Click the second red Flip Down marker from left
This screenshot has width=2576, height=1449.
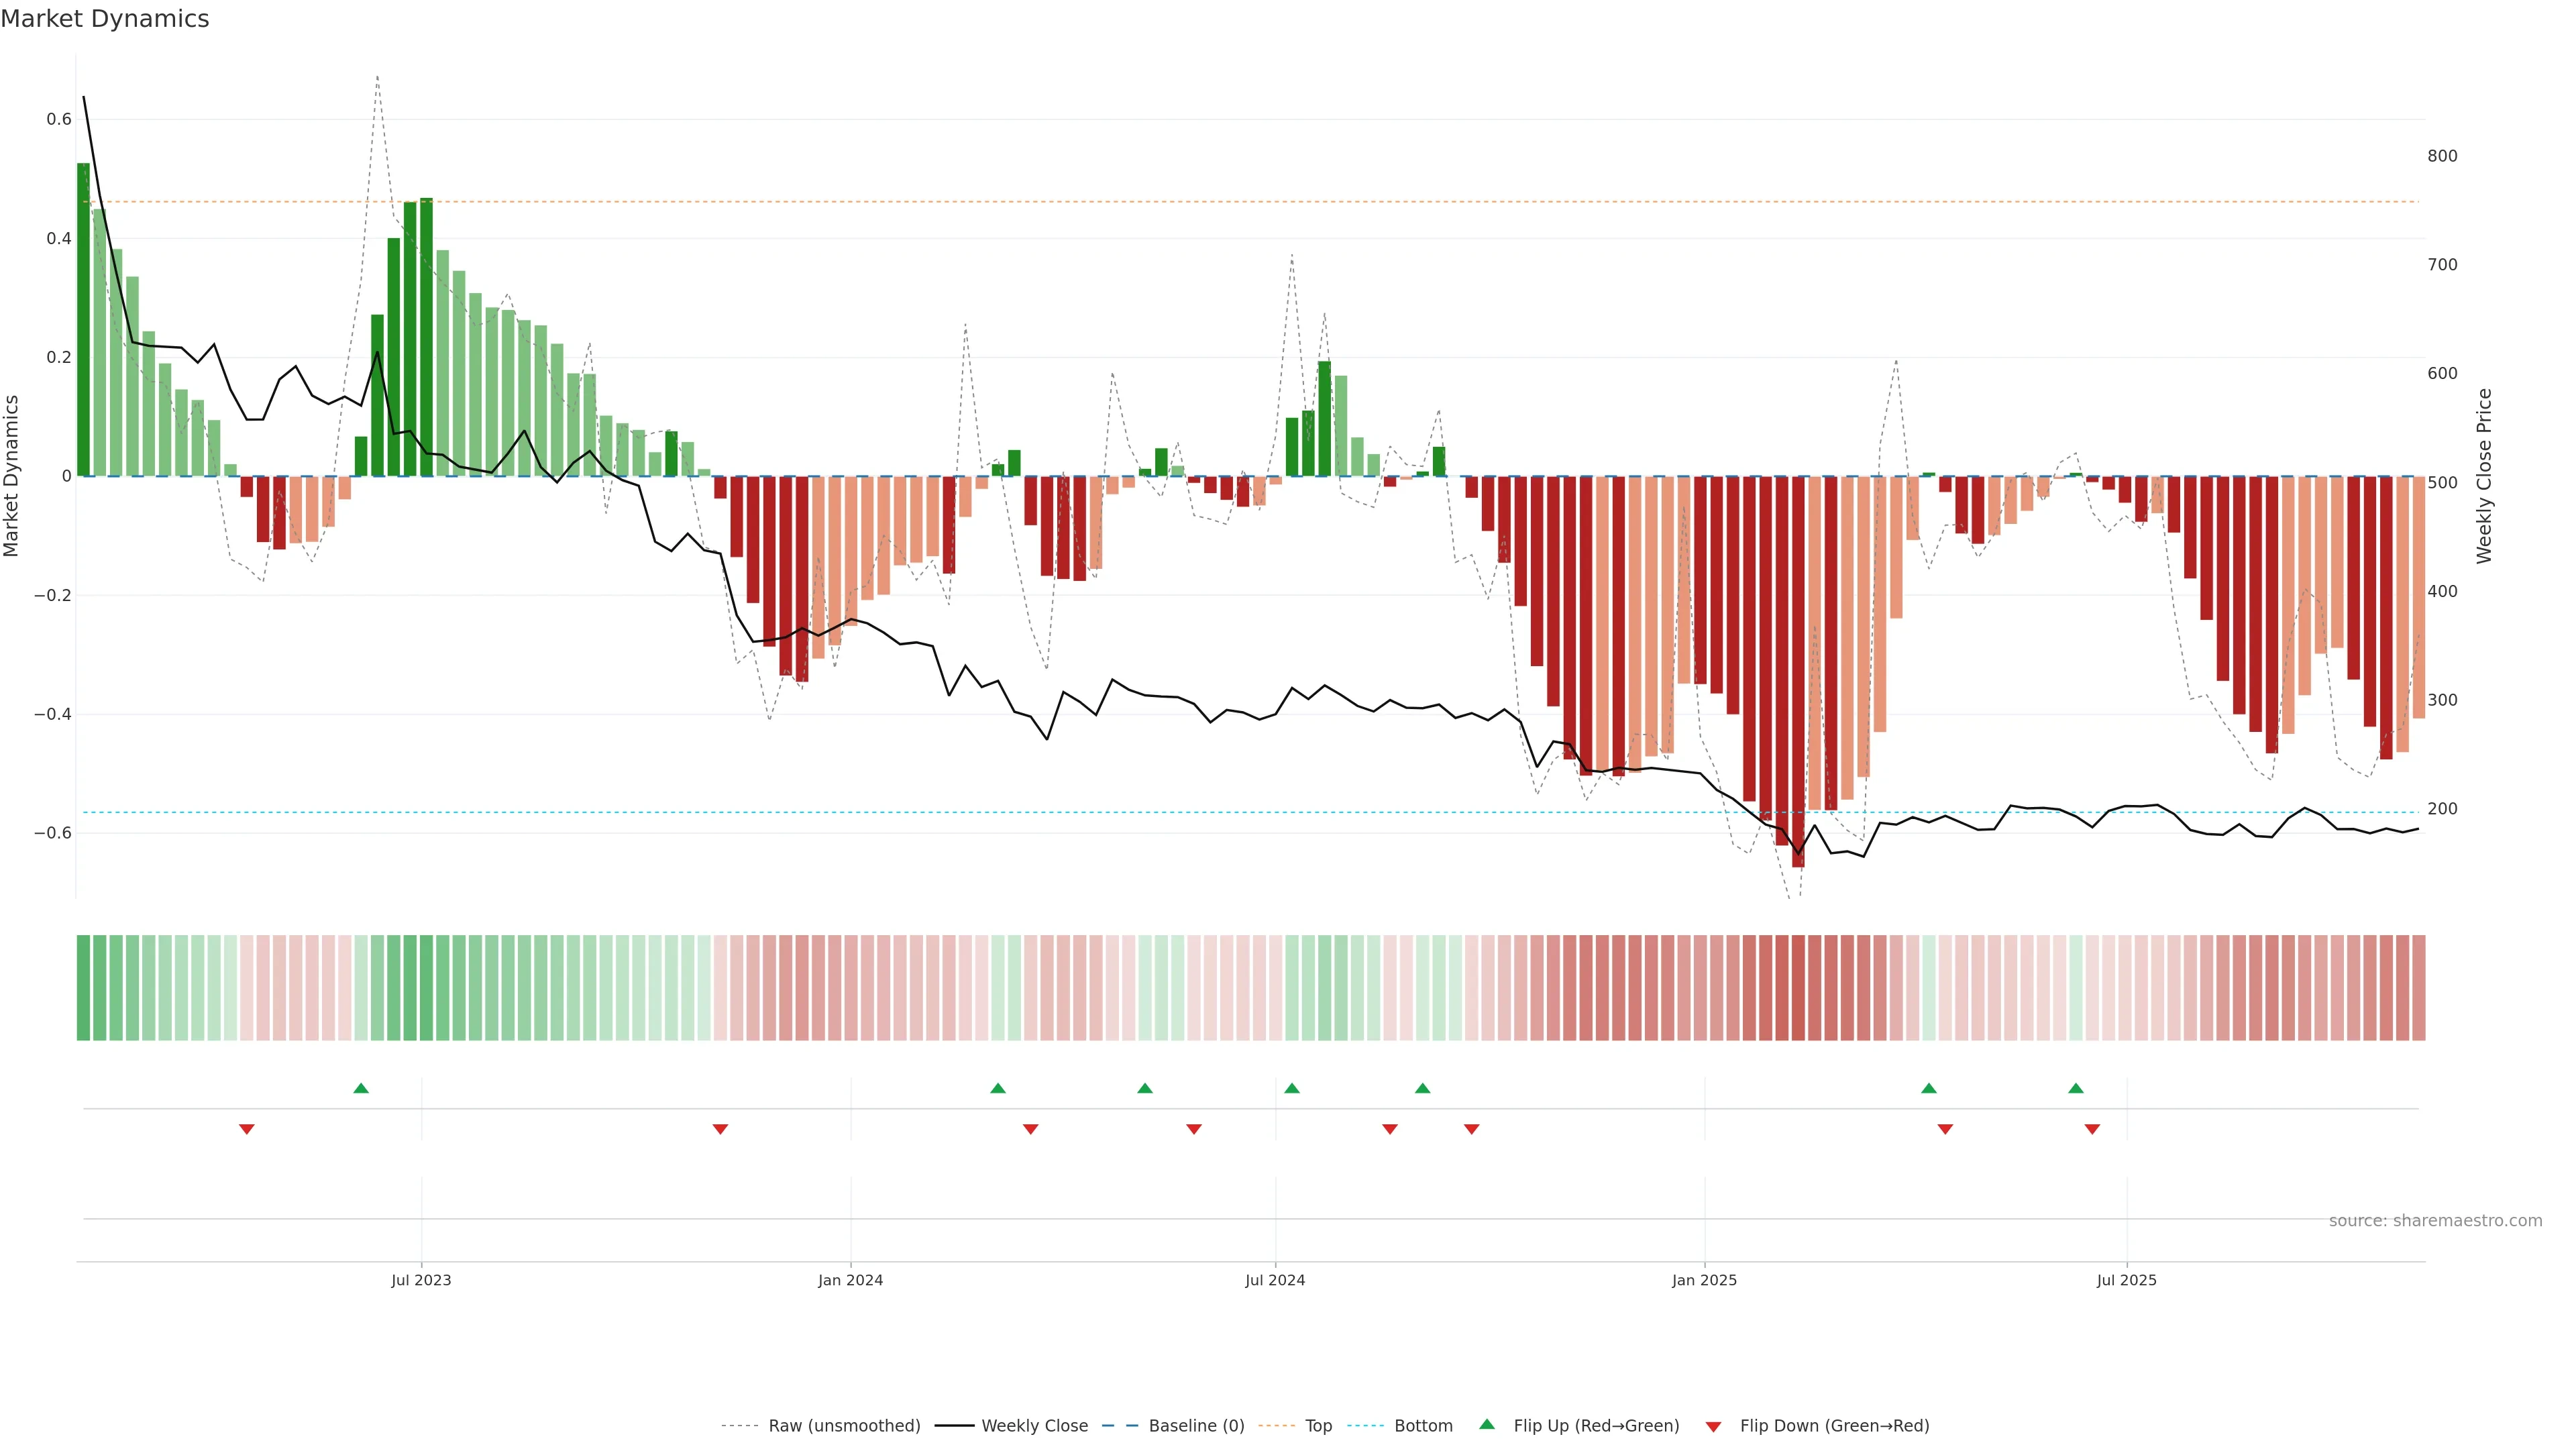coord(720,1129)
